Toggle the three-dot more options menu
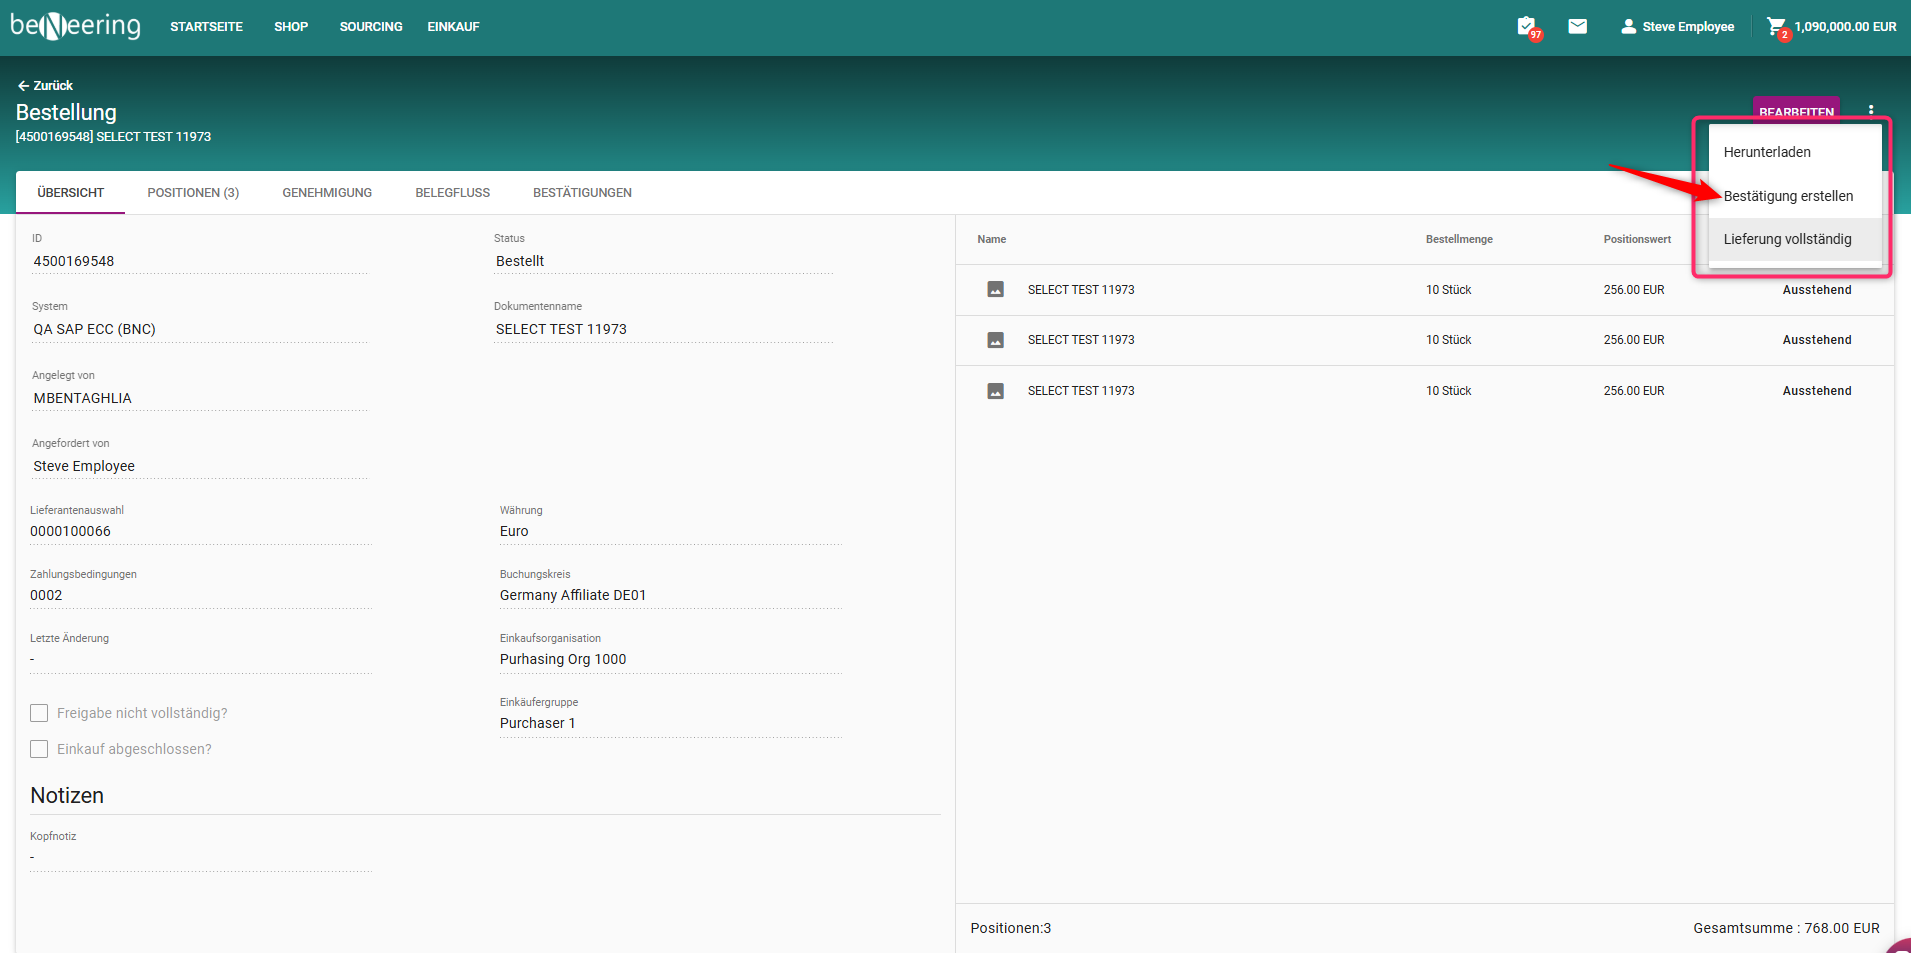1911x953 pixels. [1870, 110]
